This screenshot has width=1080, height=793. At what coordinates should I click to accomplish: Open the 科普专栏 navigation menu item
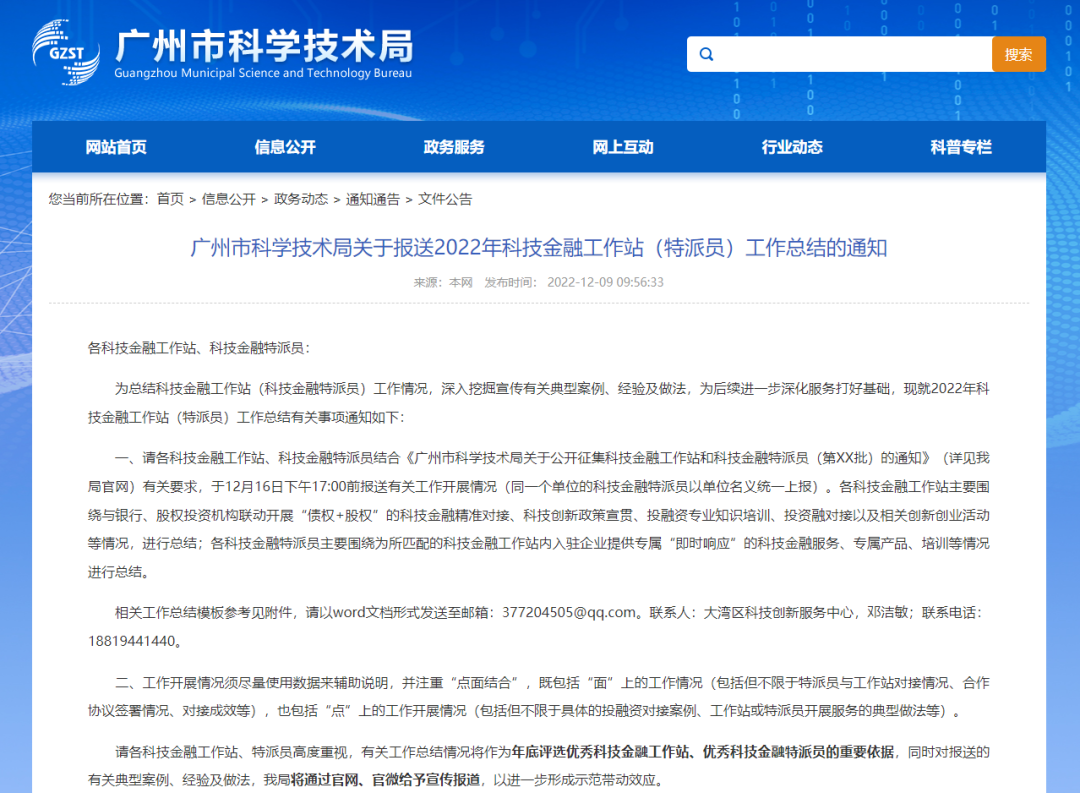961,147
